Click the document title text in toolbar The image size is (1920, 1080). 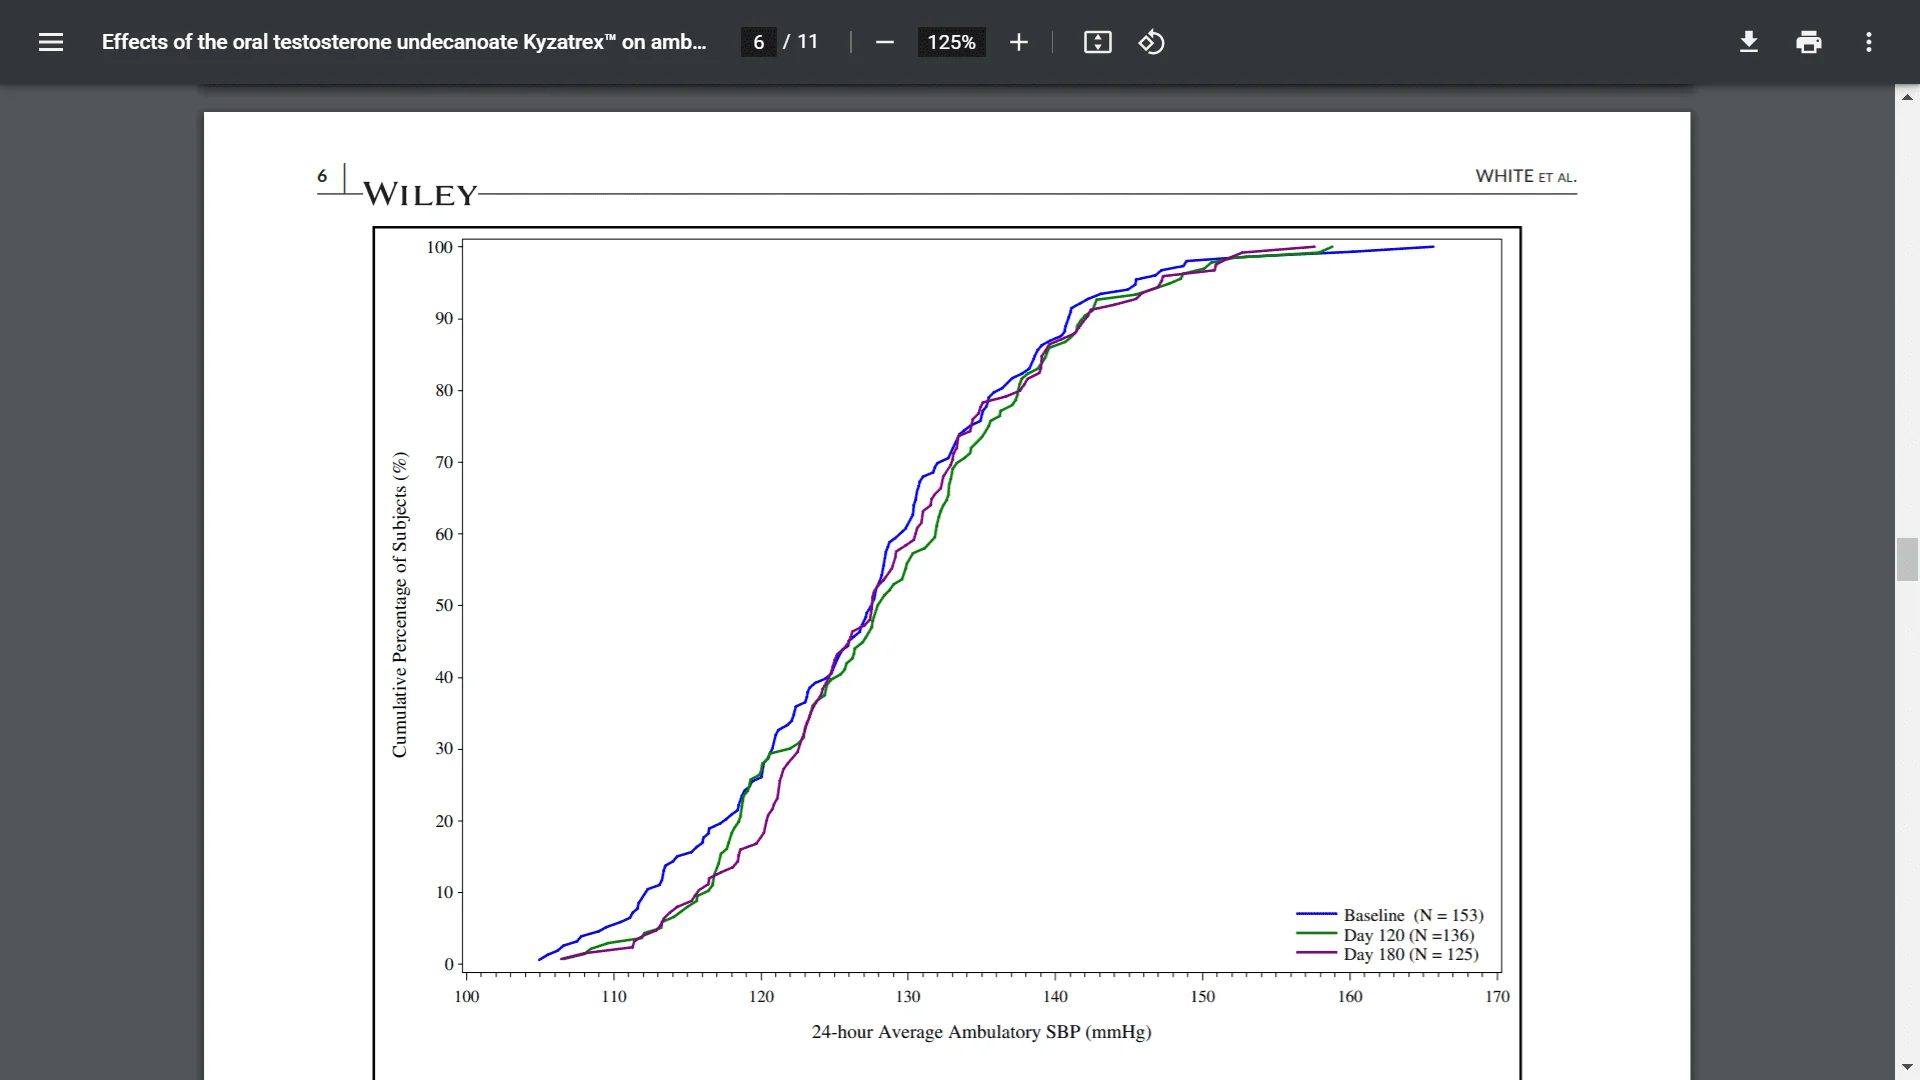[x=404, y=42]
